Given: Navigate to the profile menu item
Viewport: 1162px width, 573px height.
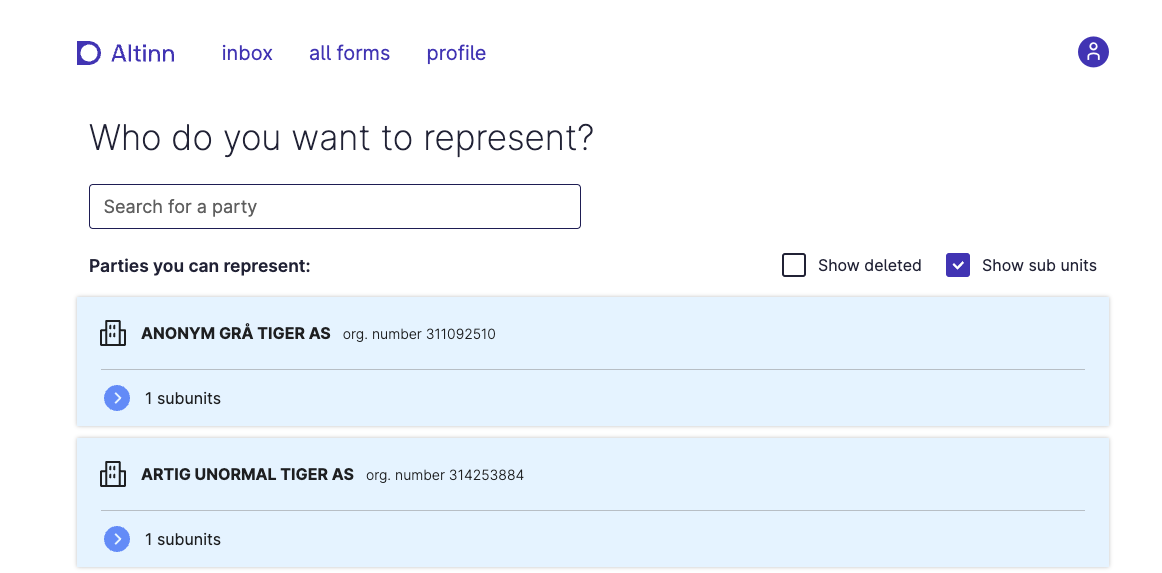Looking at the screenshot, I should pos(456,53).
